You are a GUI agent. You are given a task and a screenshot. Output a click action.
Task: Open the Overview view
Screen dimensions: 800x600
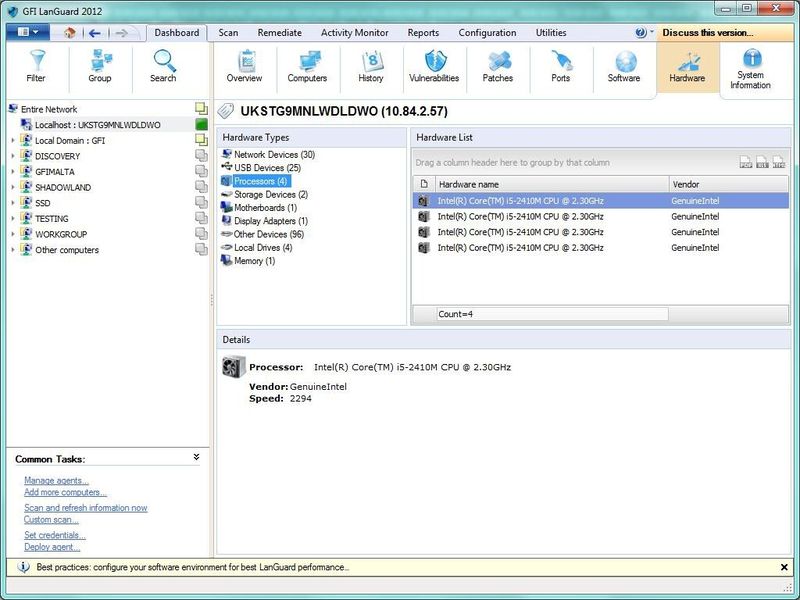244,67
